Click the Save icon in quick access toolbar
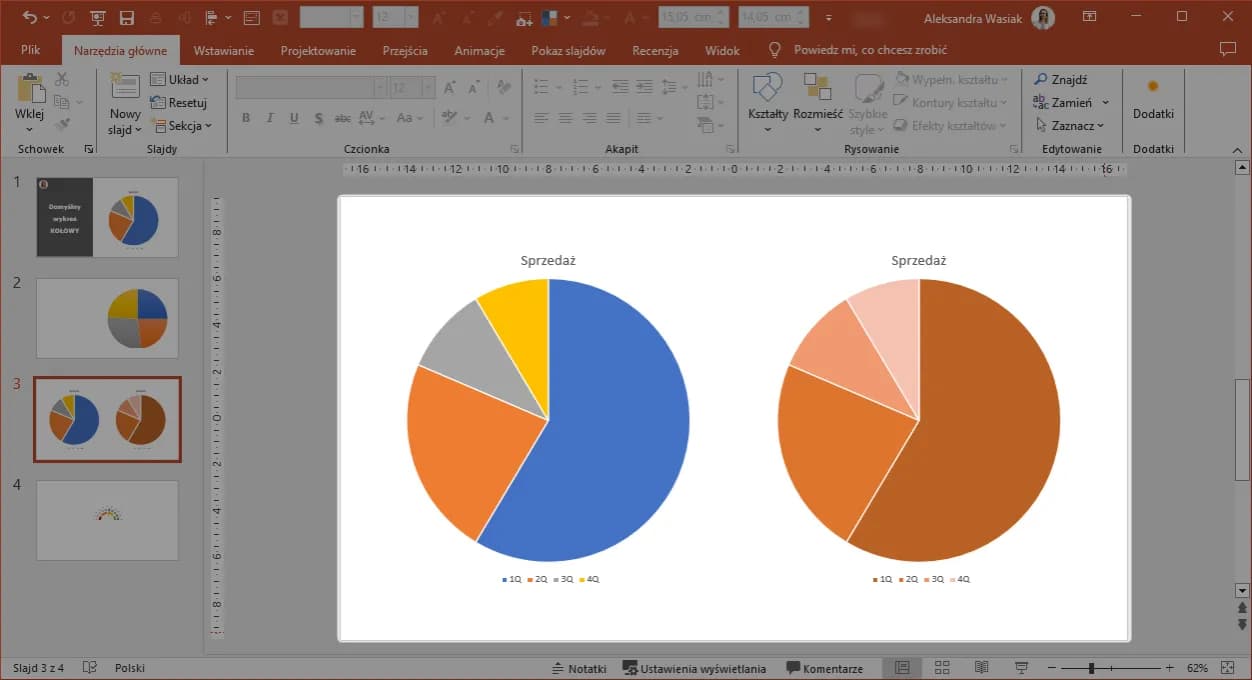 tap(127, 18)
